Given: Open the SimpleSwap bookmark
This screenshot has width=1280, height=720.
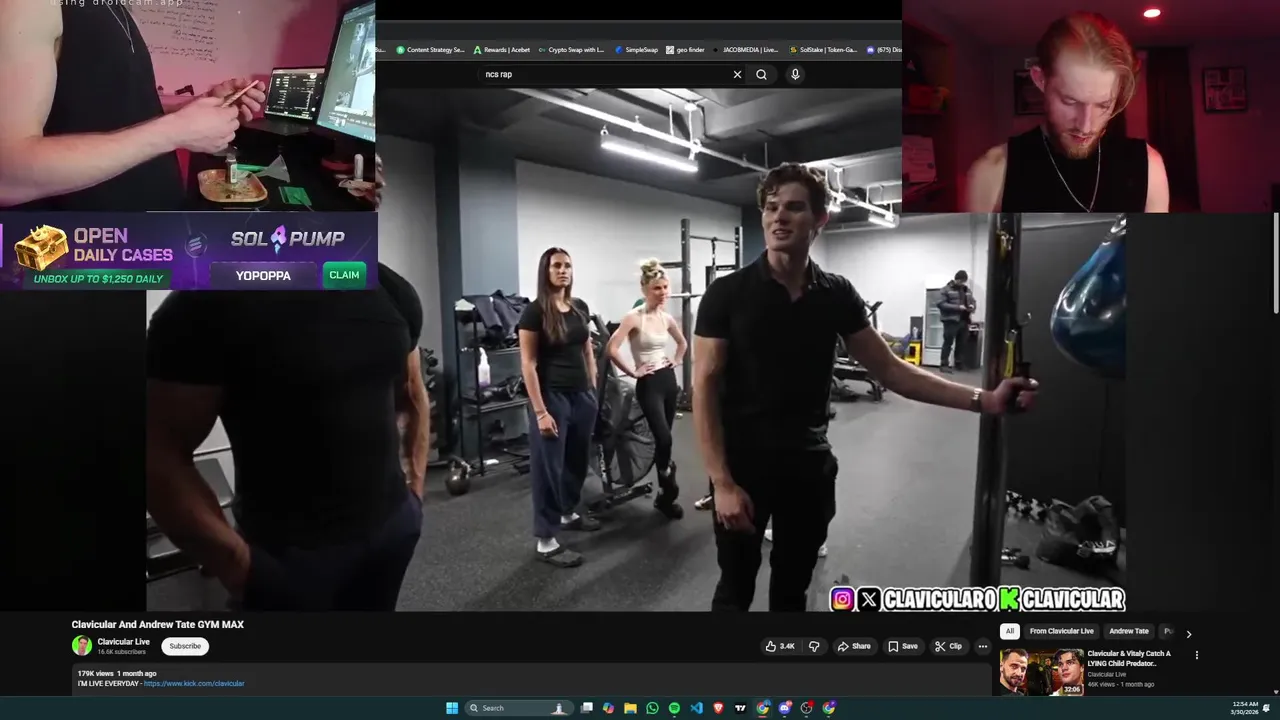Looking at the screenshot, I should click(637, 49).
